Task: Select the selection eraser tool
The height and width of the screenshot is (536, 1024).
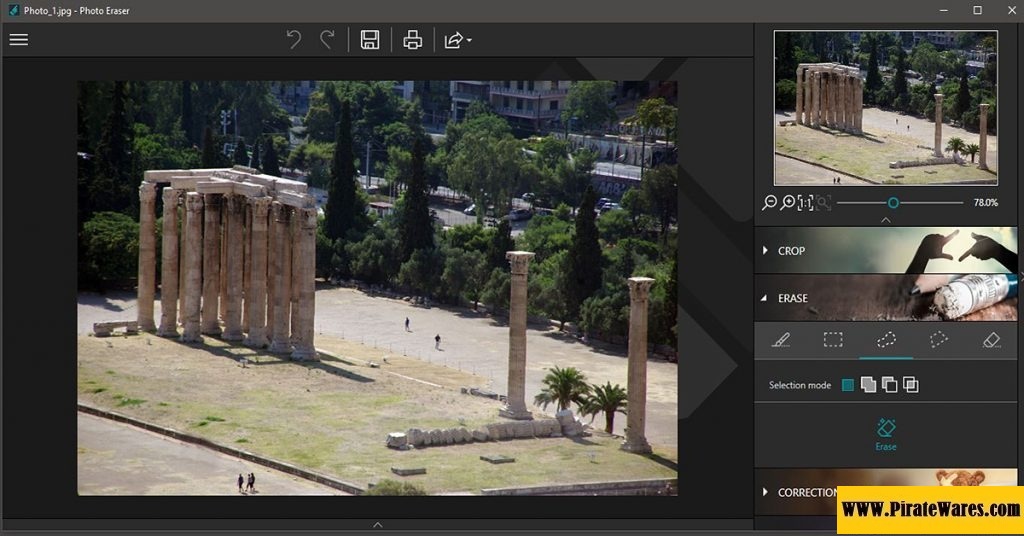Action: pos(991,340)
